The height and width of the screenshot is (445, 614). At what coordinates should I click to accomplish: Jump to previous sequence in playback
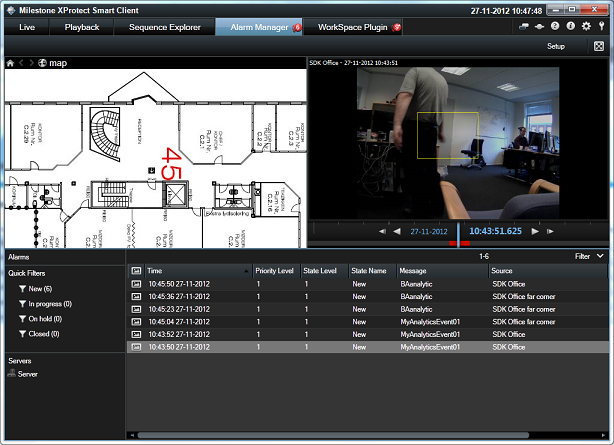[382, 232]
